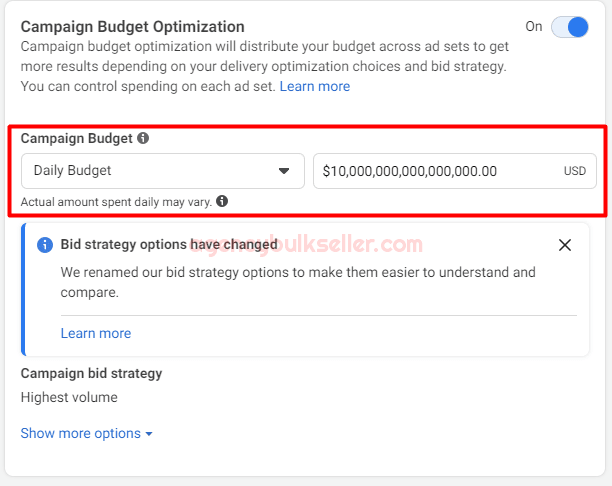Dismiss the bid strategy notice with X

tap(565, 245)
